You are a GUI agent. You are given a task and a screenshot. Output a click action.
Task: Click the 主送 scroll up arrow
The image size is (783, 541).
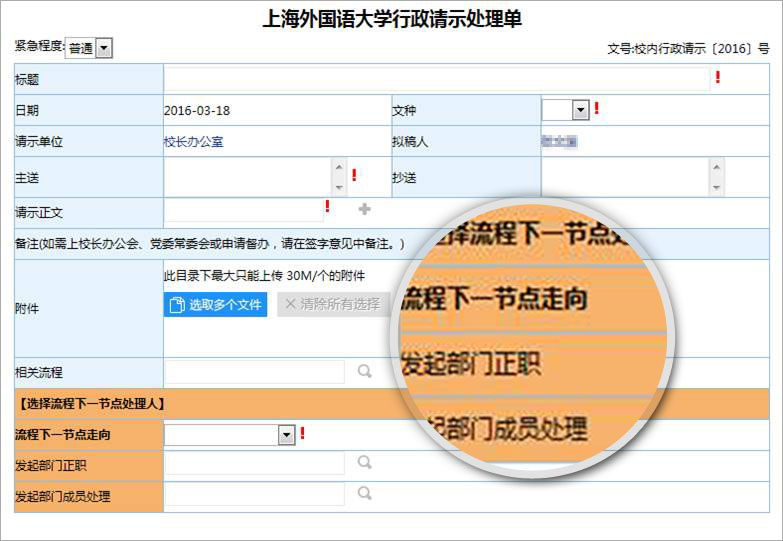pyautogui.click(x=339, y=166)
